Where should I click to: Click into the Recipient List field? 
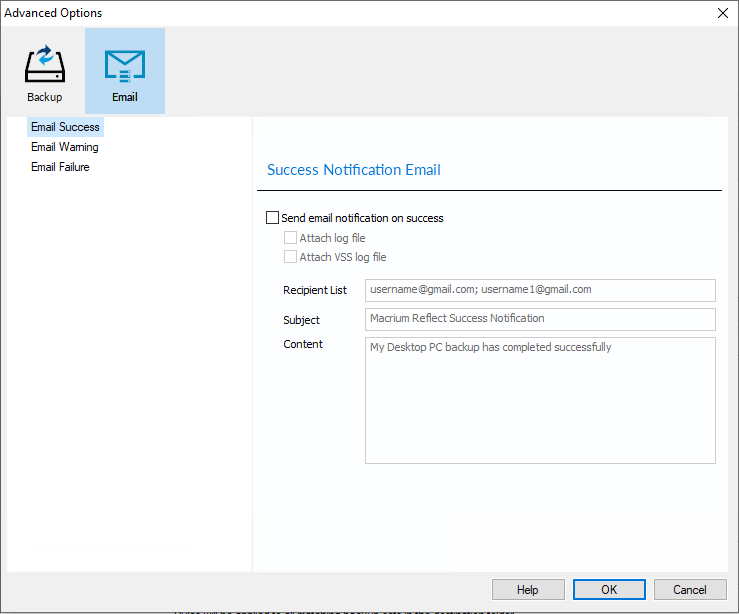tap(540, 290)
